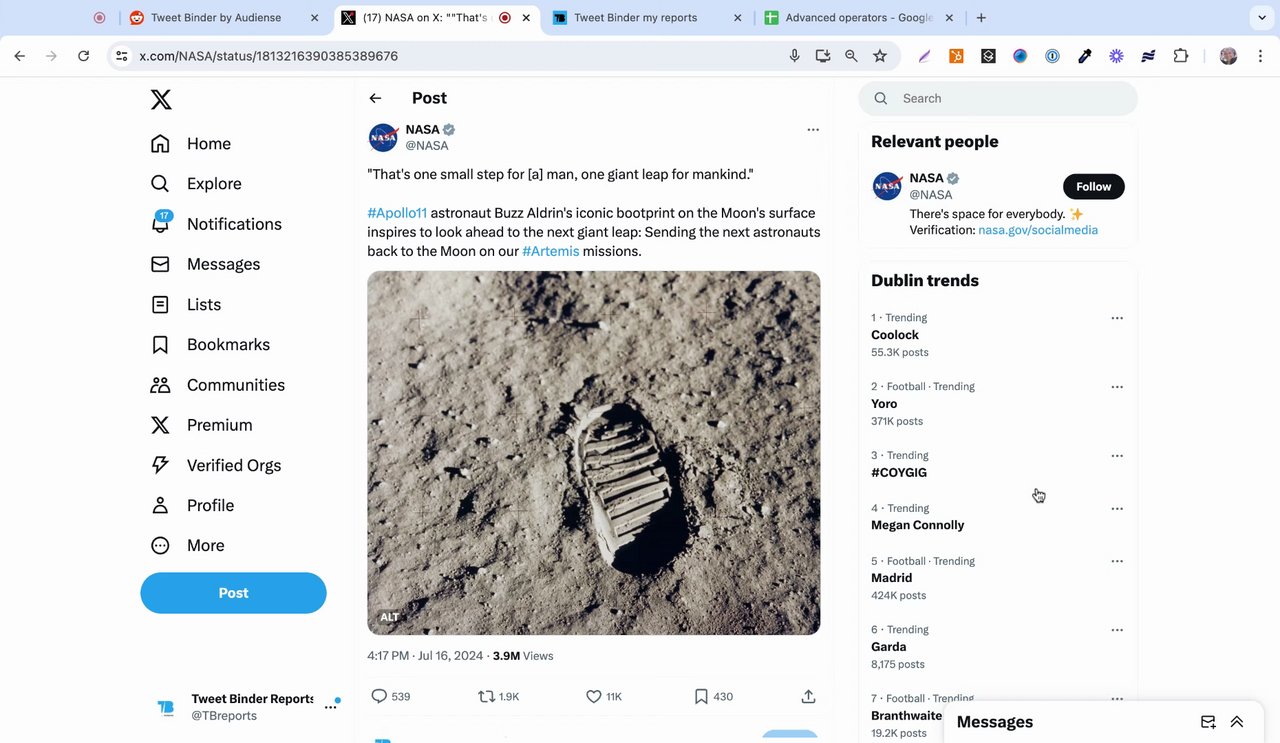Open options for the Coolock trend
The width and height of the screenshot is (1280, 743).
pyautogui.click(x=1117, y=318)
